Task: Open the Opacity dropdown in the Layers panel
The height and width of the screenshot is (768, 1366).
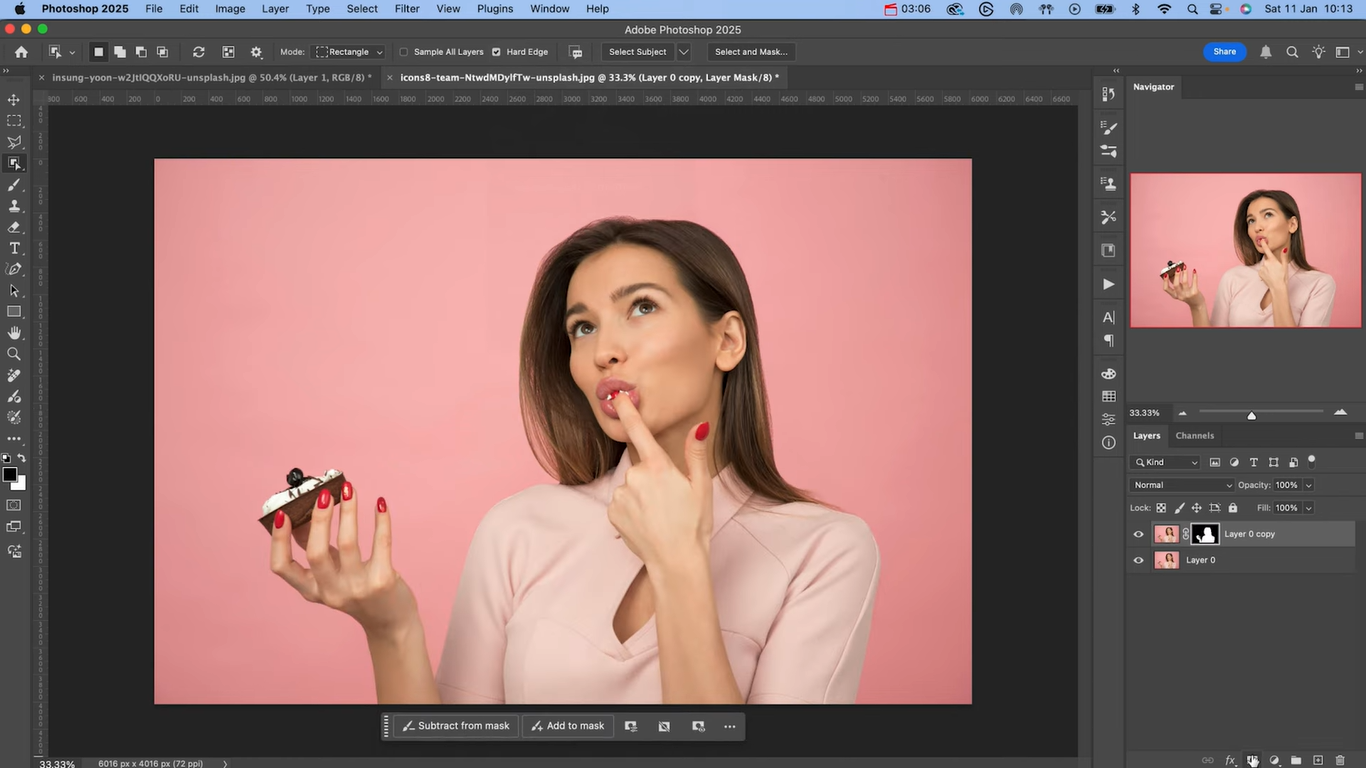Action: click(x=1308, y=485)
